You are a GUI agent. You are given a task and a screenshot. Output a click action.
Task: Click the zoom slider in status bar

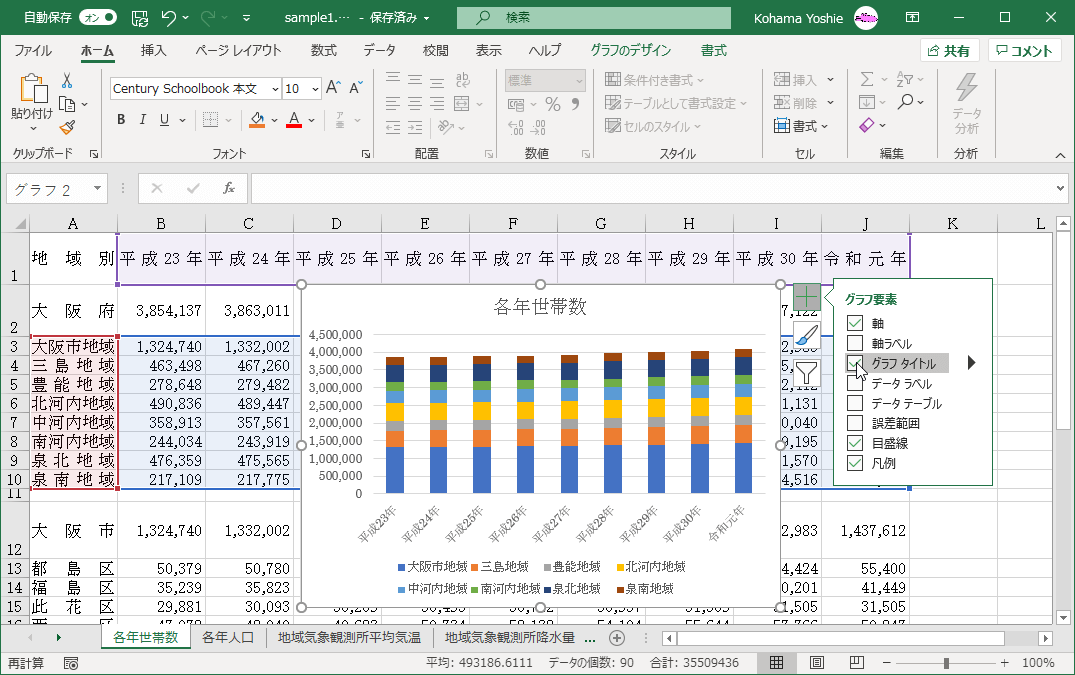[946, 663]
